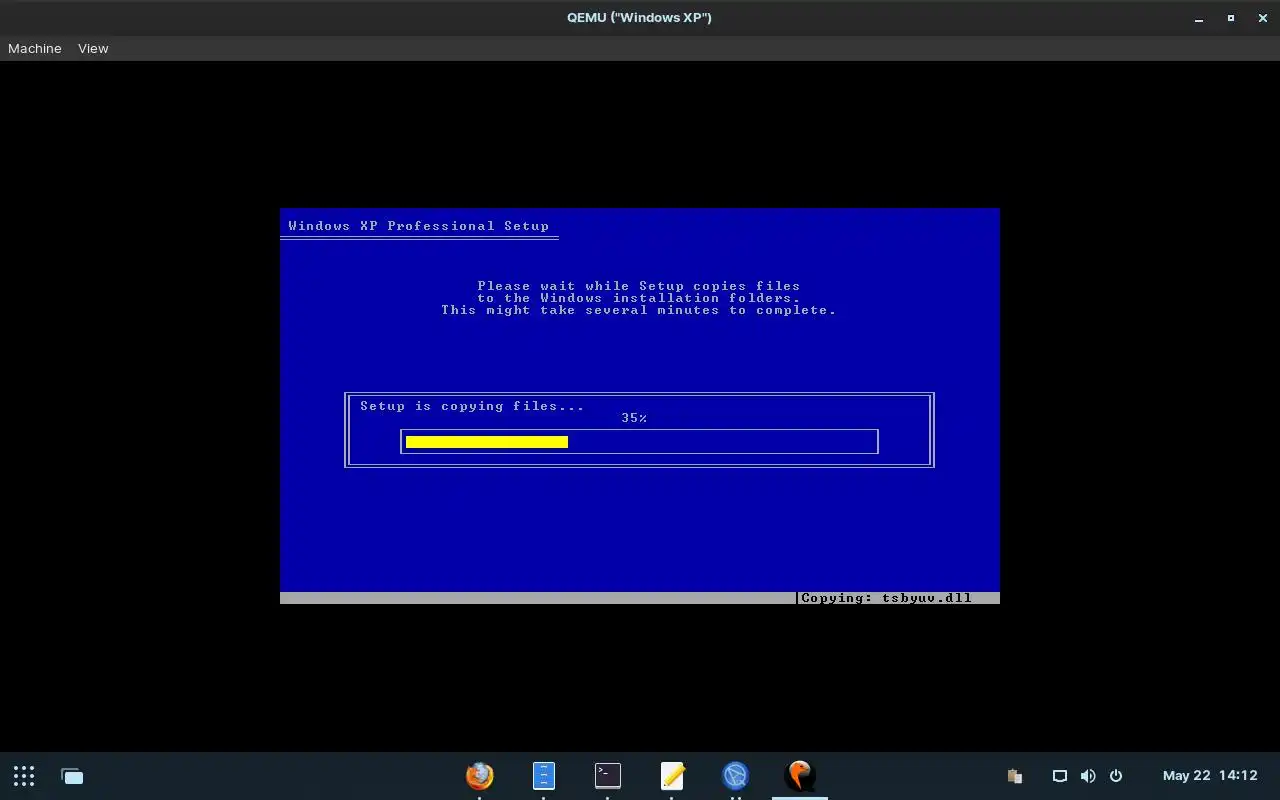Open the blue web browser icon
Image resolution: width=1280 pixels, height=800 pixels.
[x=736, y=775]
